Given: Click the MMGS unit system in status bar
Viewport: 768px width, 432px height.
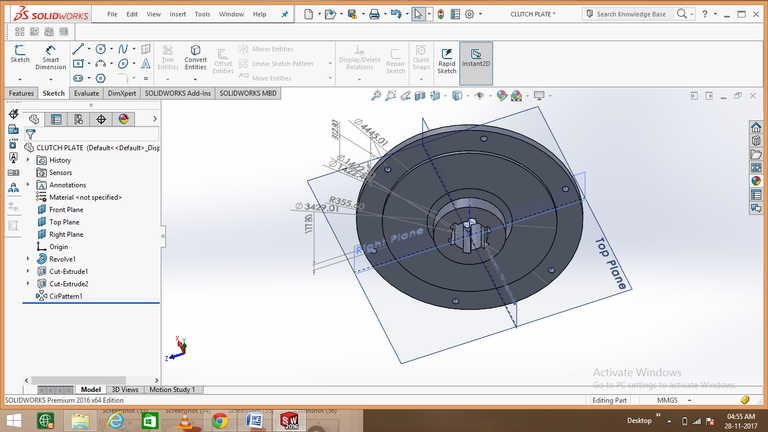Looking at the screenshot, I should coord(667,400).
